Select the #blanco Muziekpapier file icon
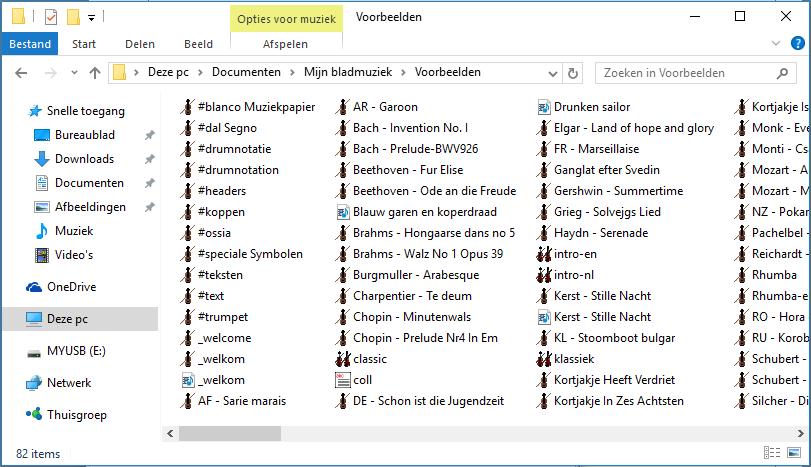 point(187,107)
